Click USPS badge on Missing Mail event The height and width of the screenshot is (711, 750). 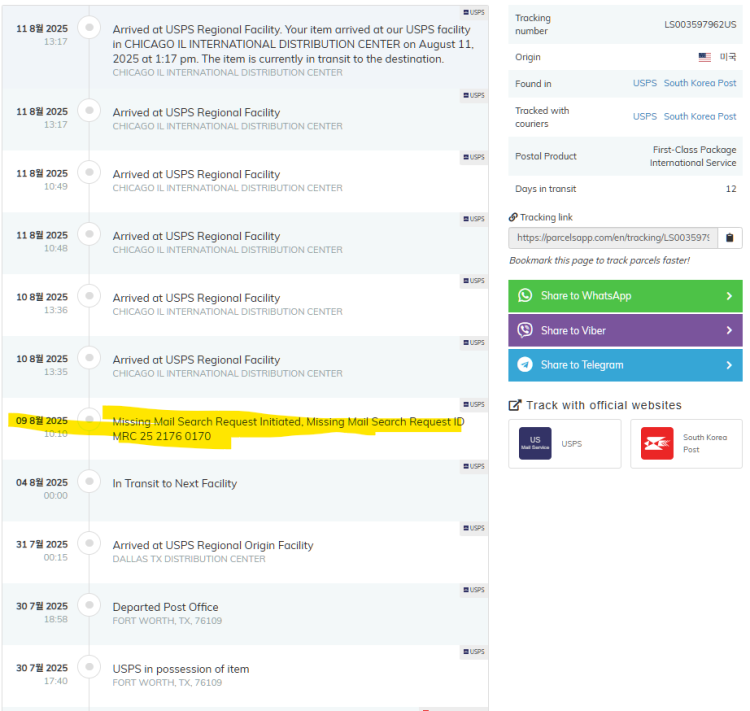click(474, 404)
